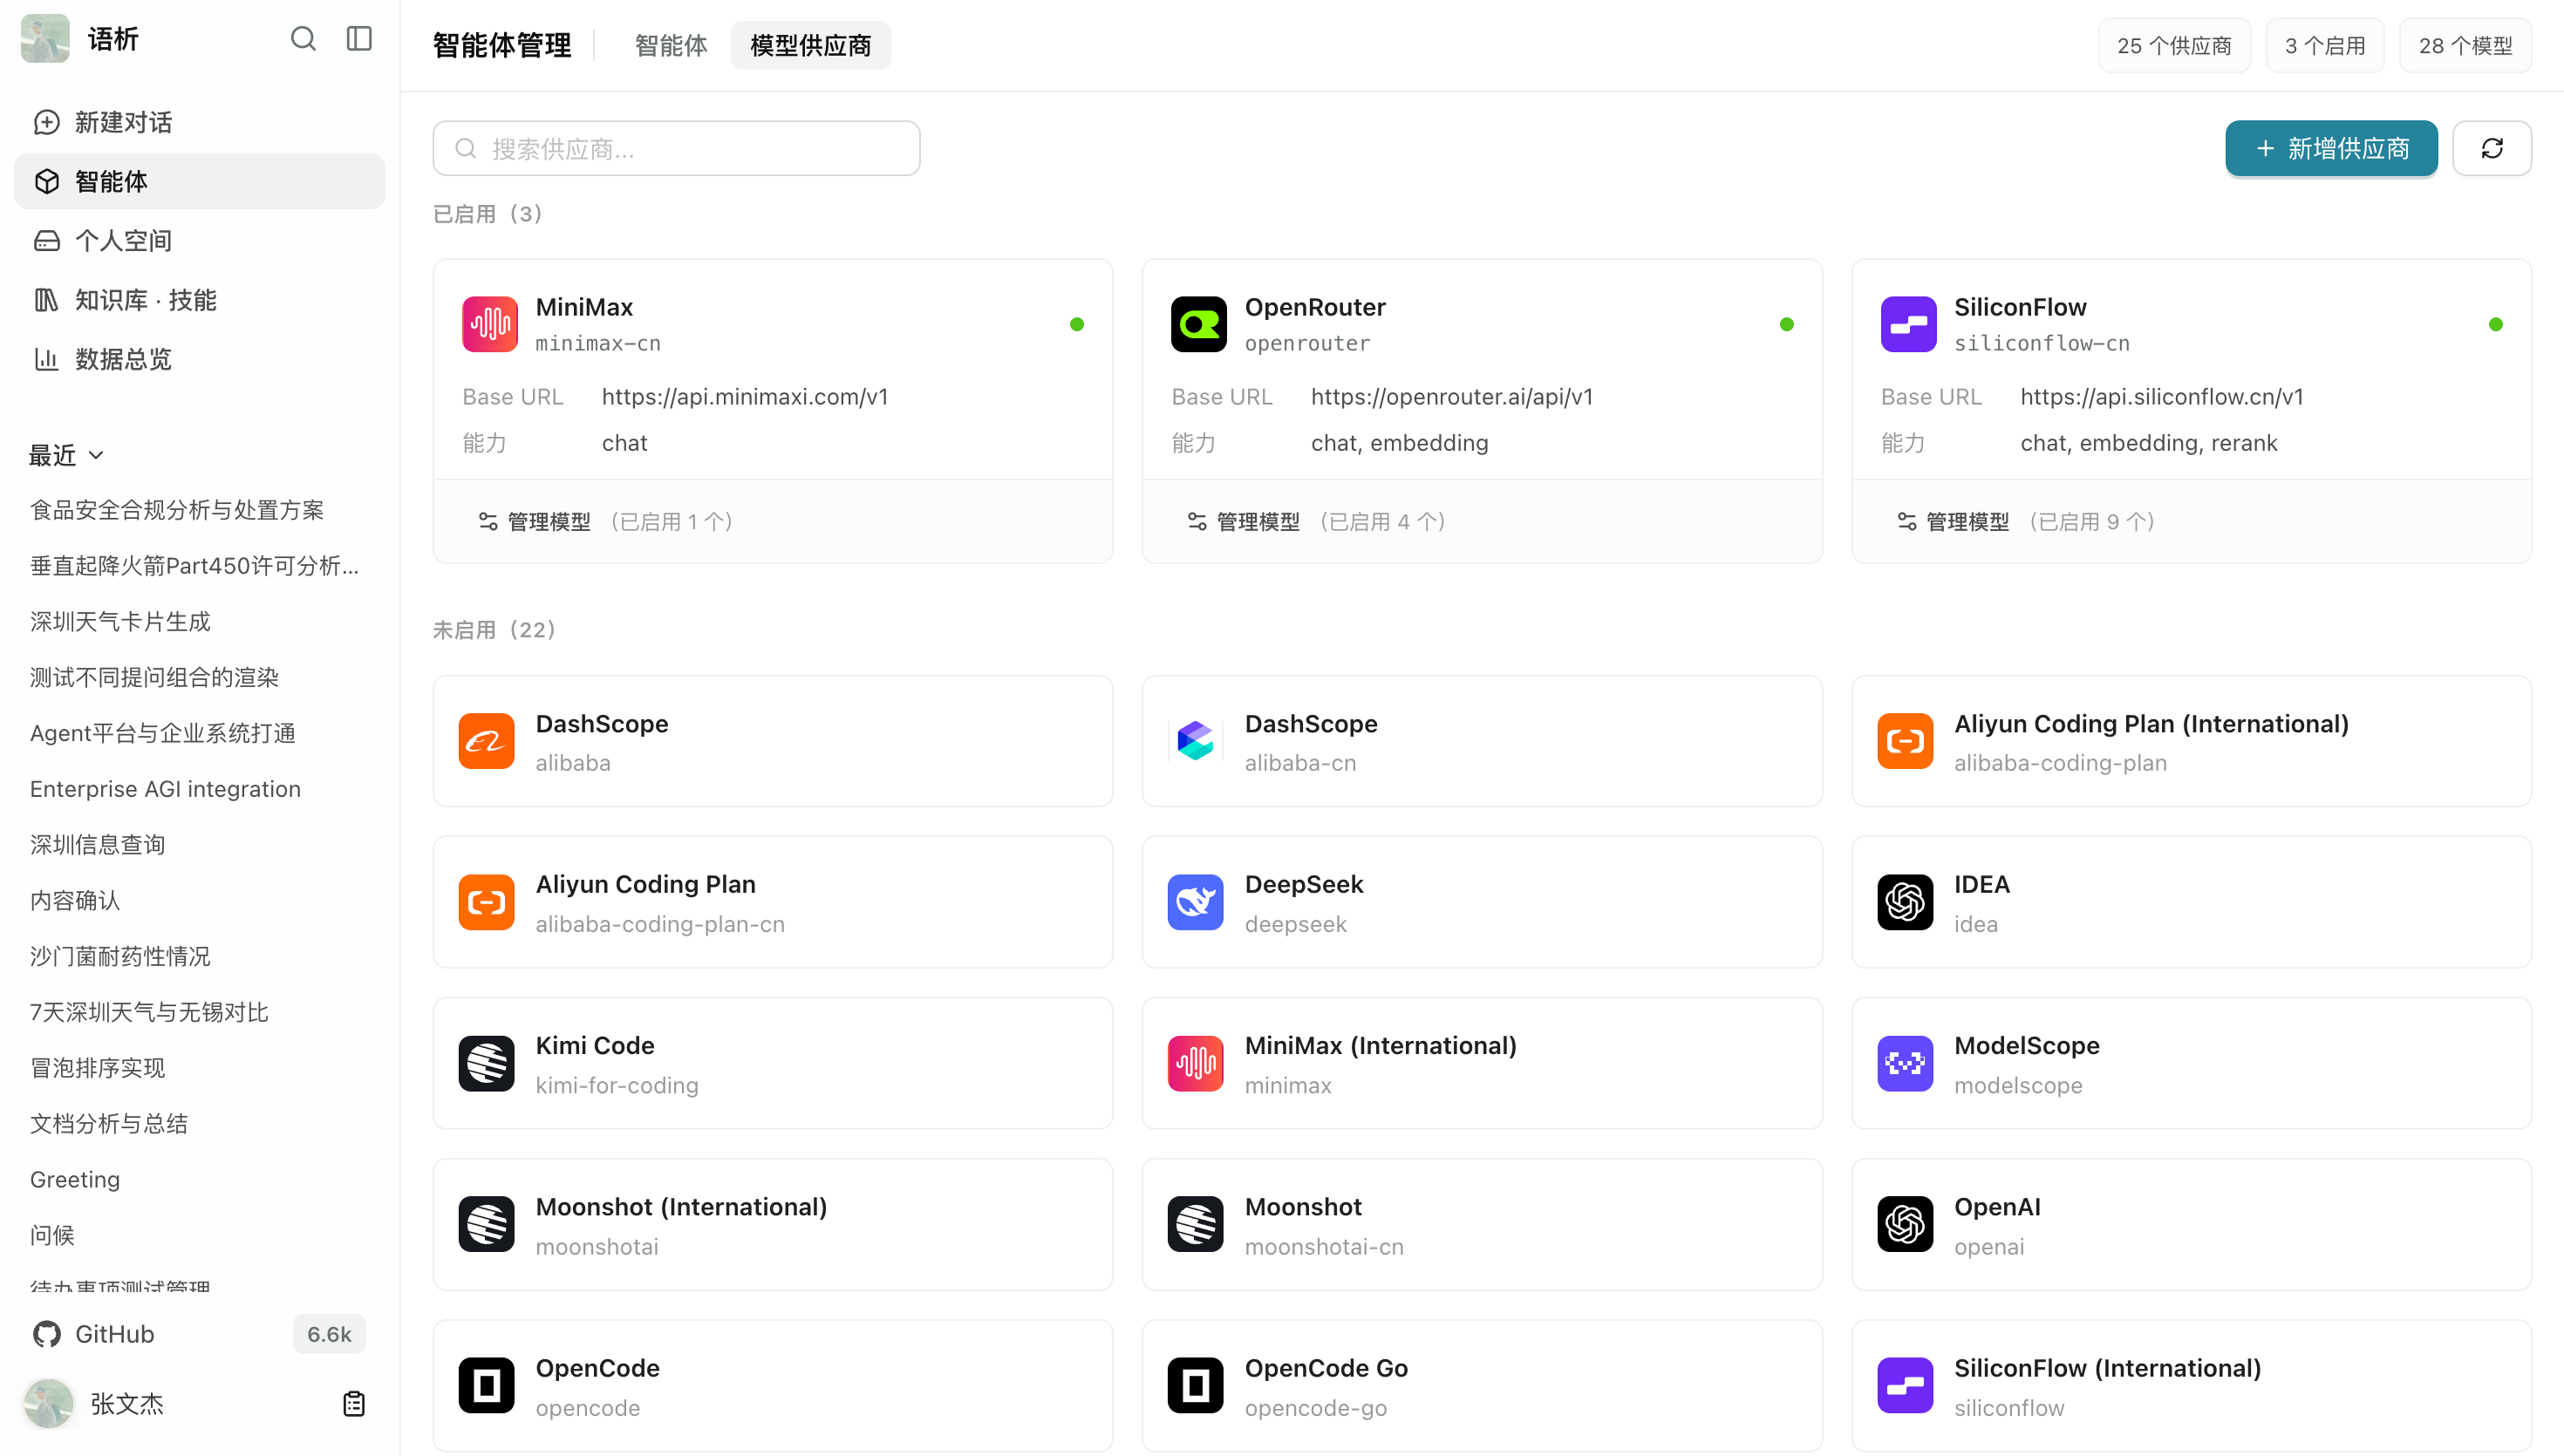Click Aliyun Coding Plan (International) icon

(1905, 741)
